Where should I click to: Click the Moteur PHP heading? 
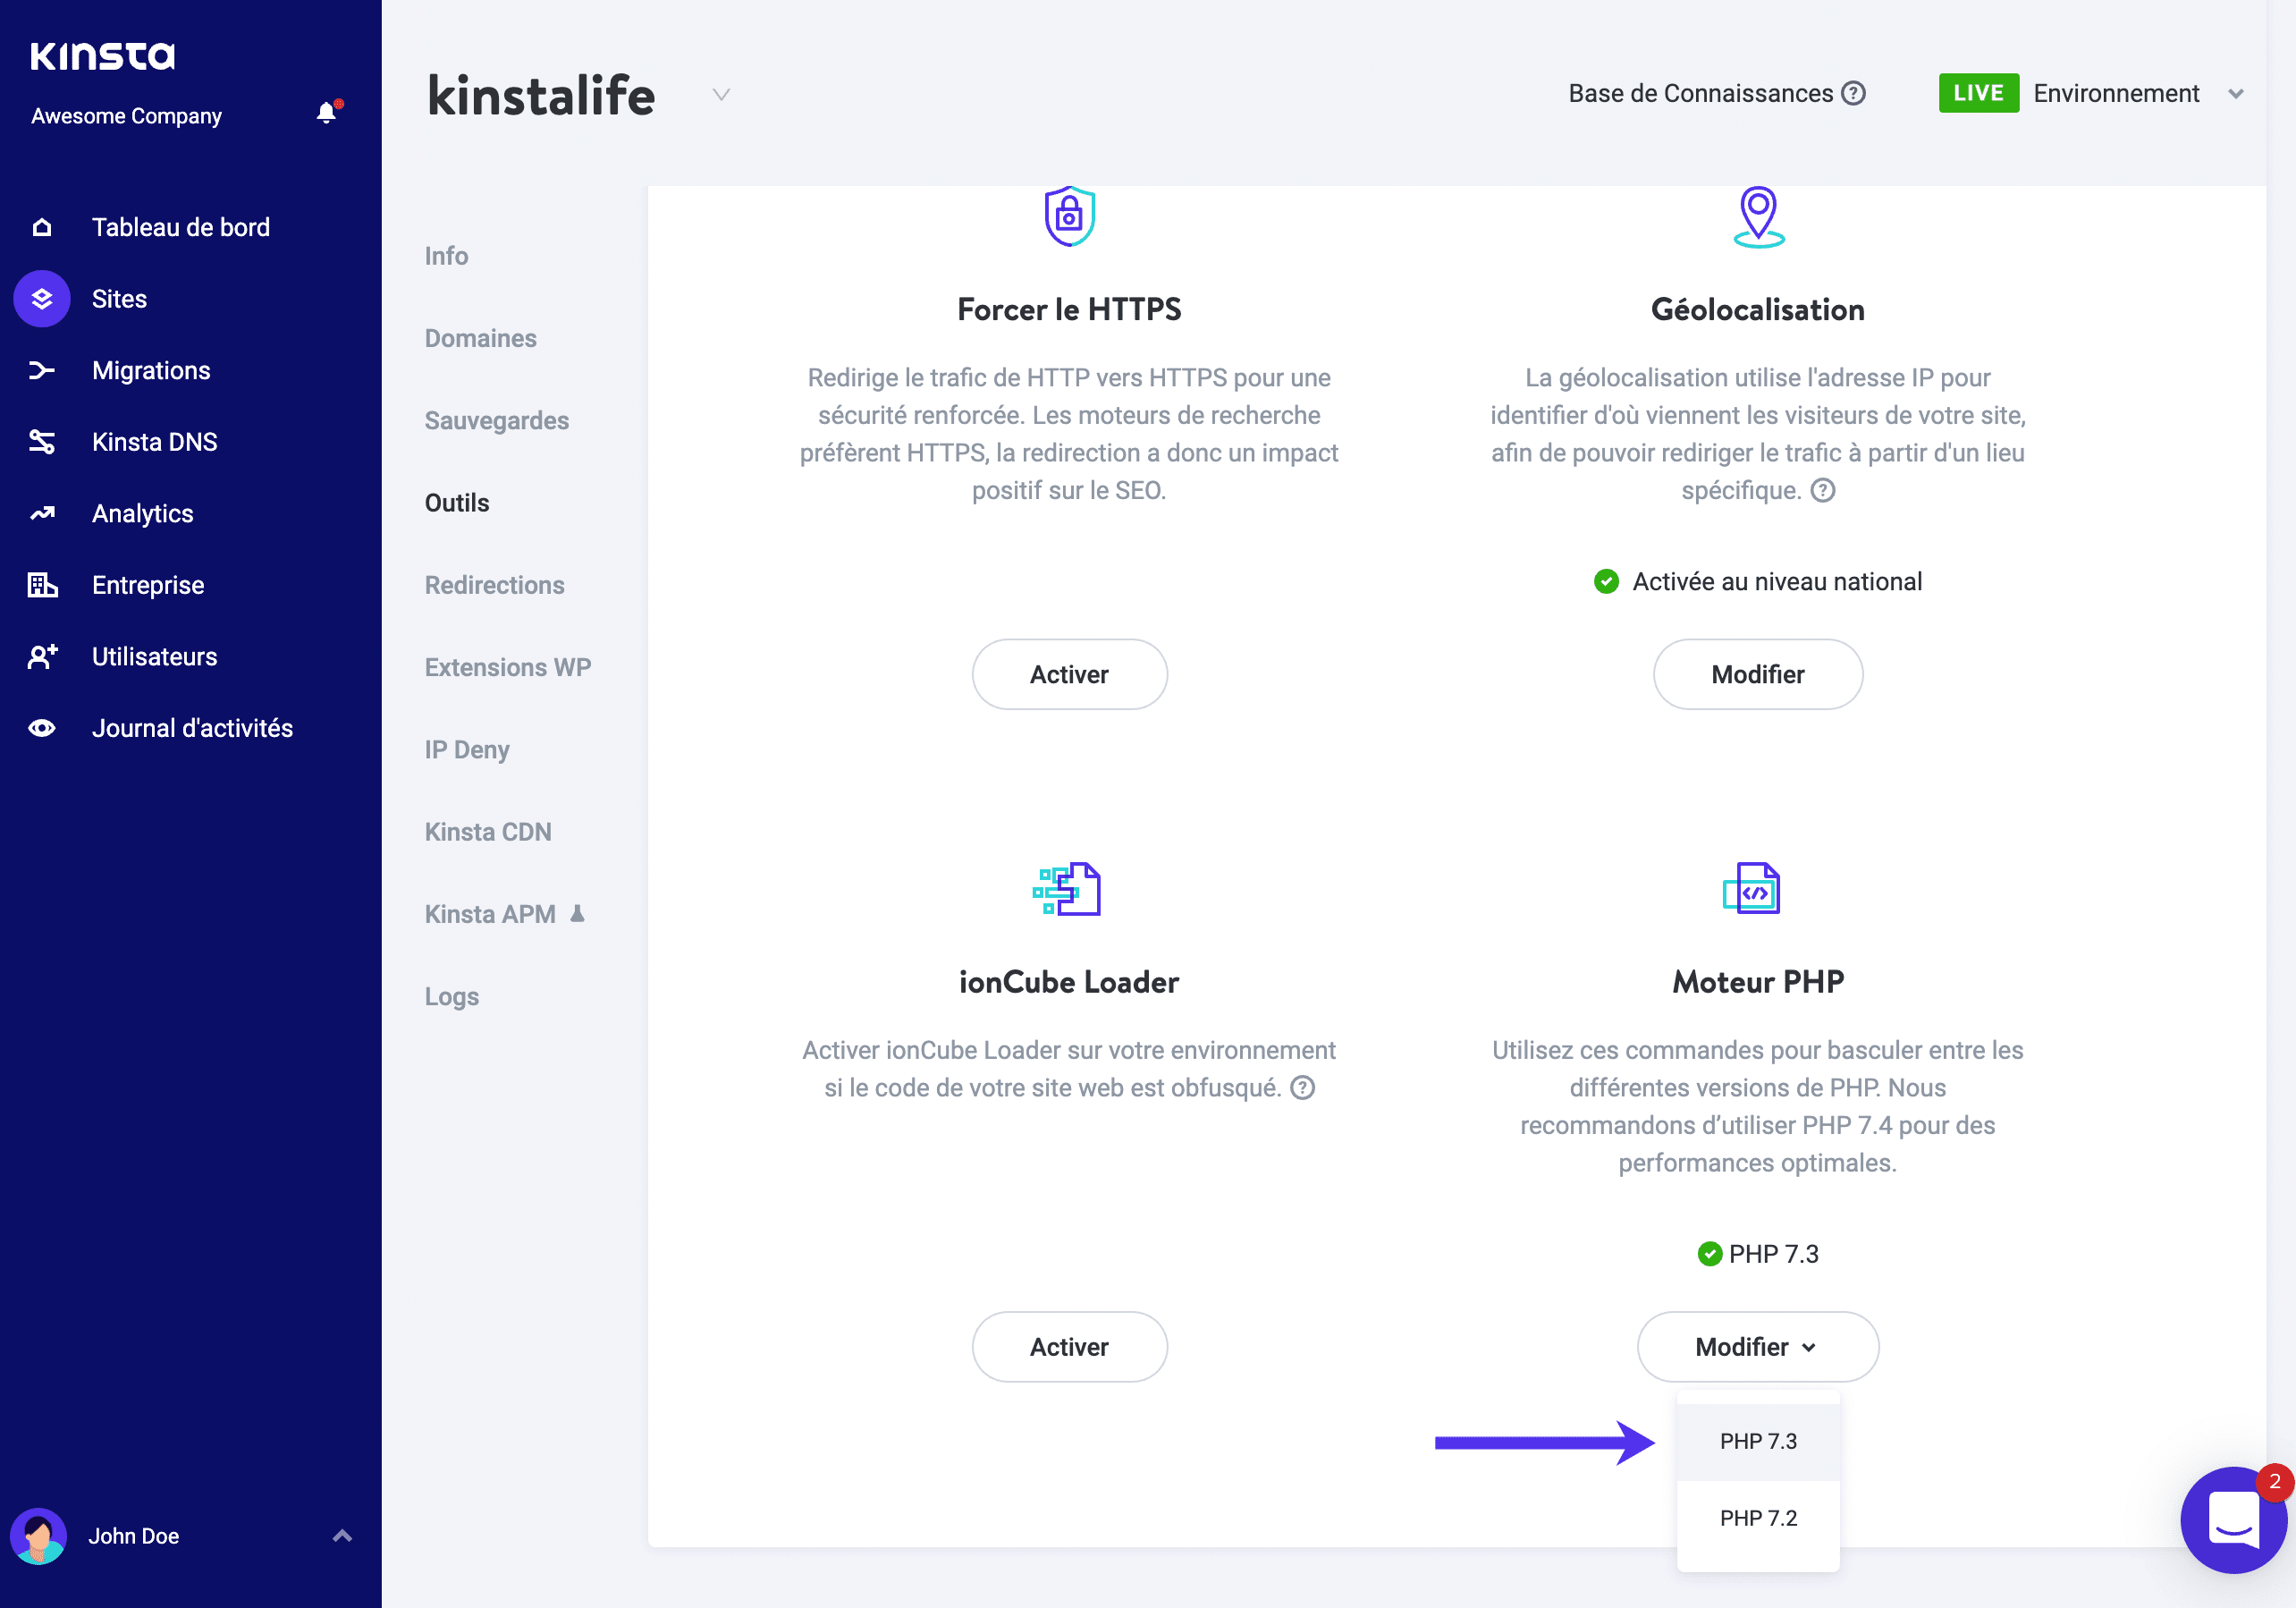coord(1757,982)
